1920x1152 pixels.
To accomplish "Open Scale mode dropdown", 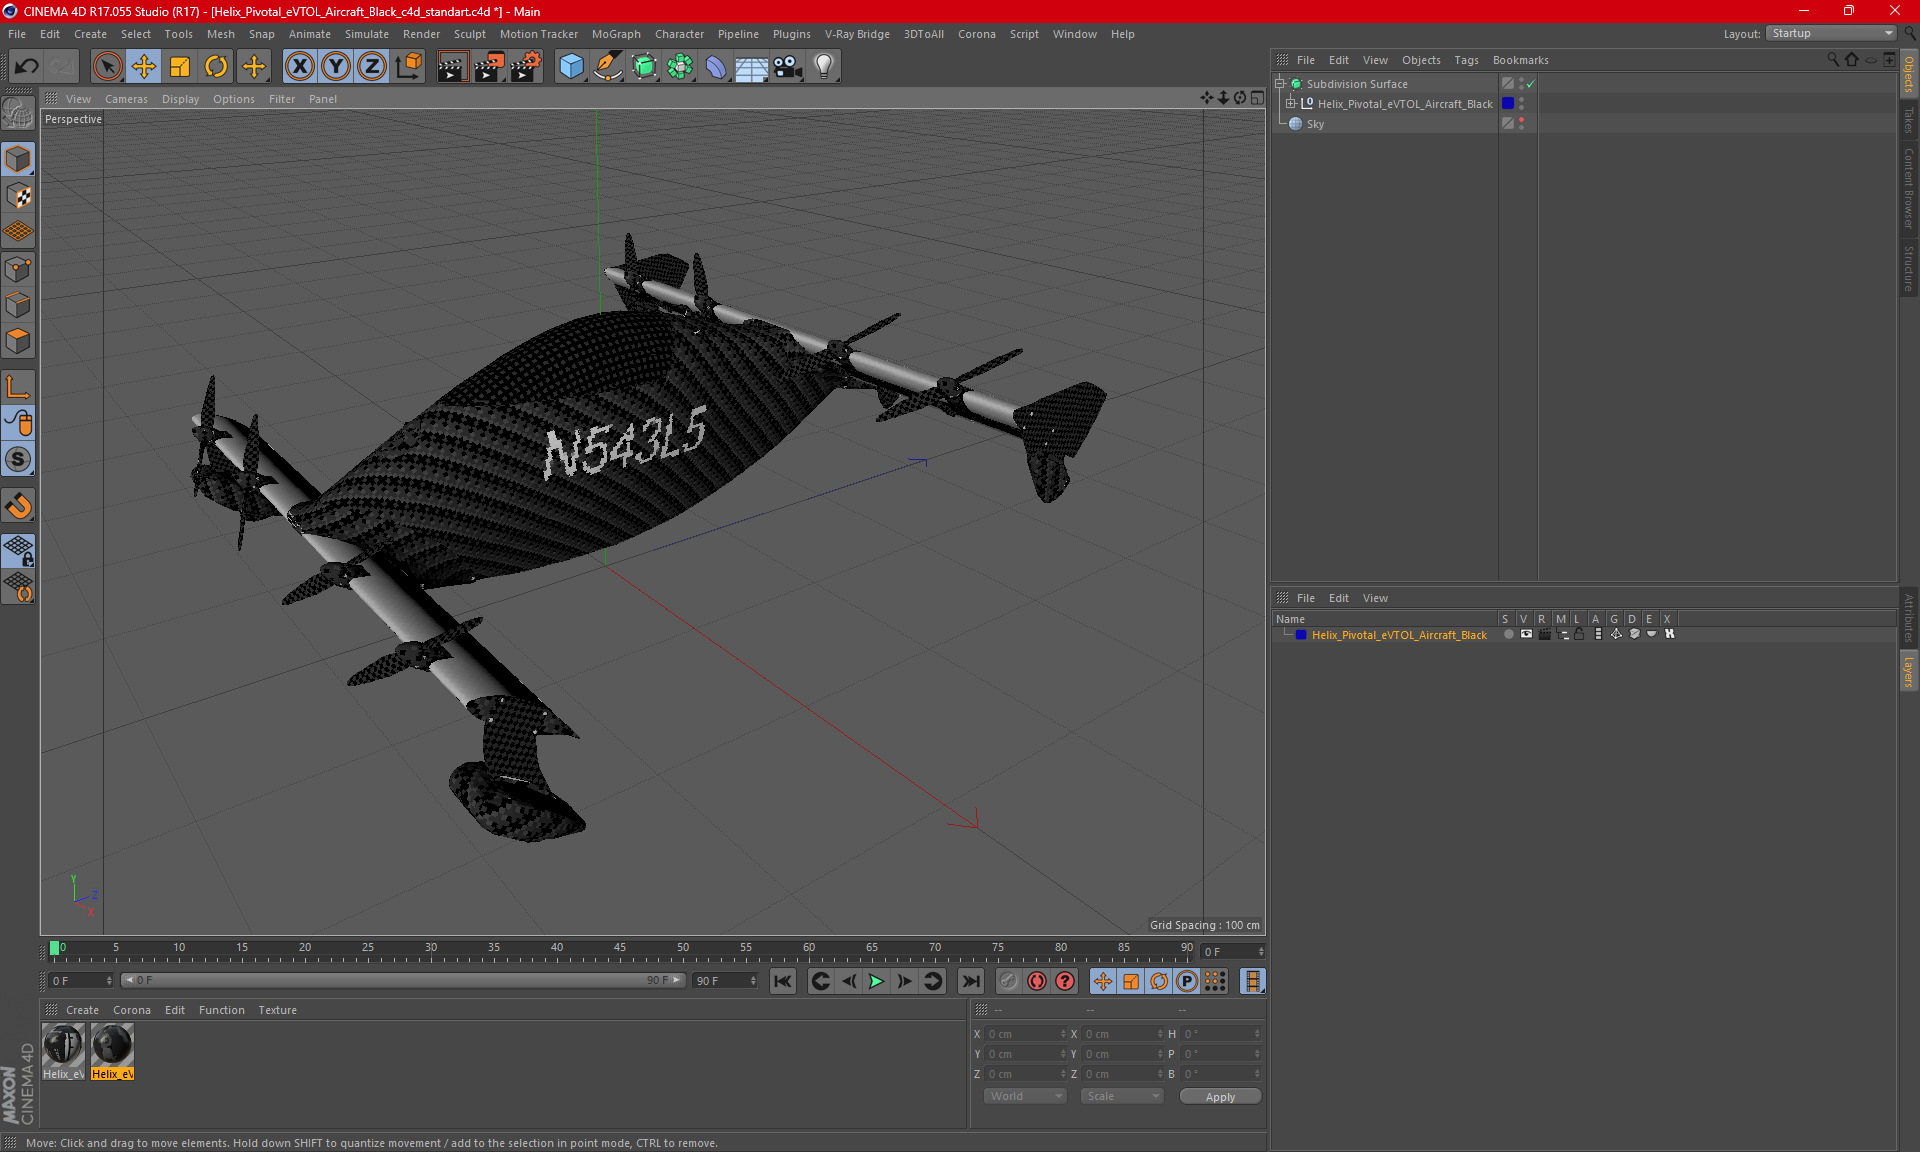I will point(1122,1097).
